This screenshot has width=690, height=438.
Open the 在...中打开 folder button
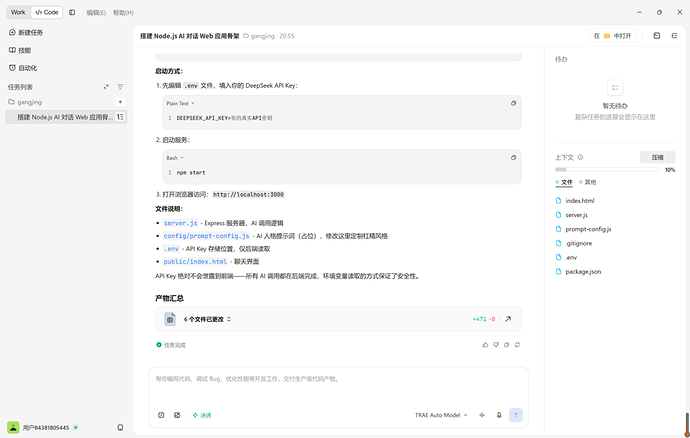click(x=612, y=36)
